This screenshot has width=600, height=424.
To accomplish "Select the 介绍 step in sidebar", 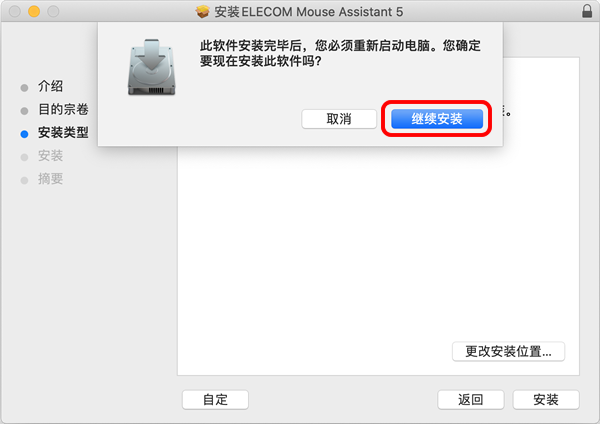I will [x=50, y=86].
